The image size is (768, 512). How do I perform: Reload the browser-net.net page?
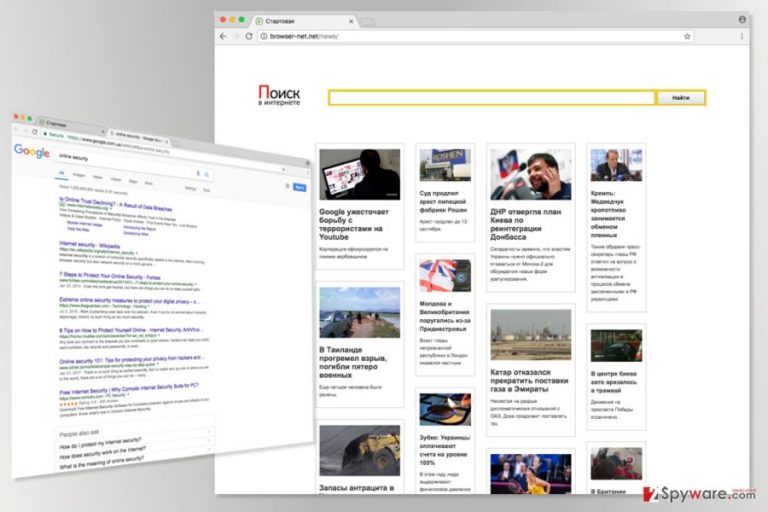point(249,36)
